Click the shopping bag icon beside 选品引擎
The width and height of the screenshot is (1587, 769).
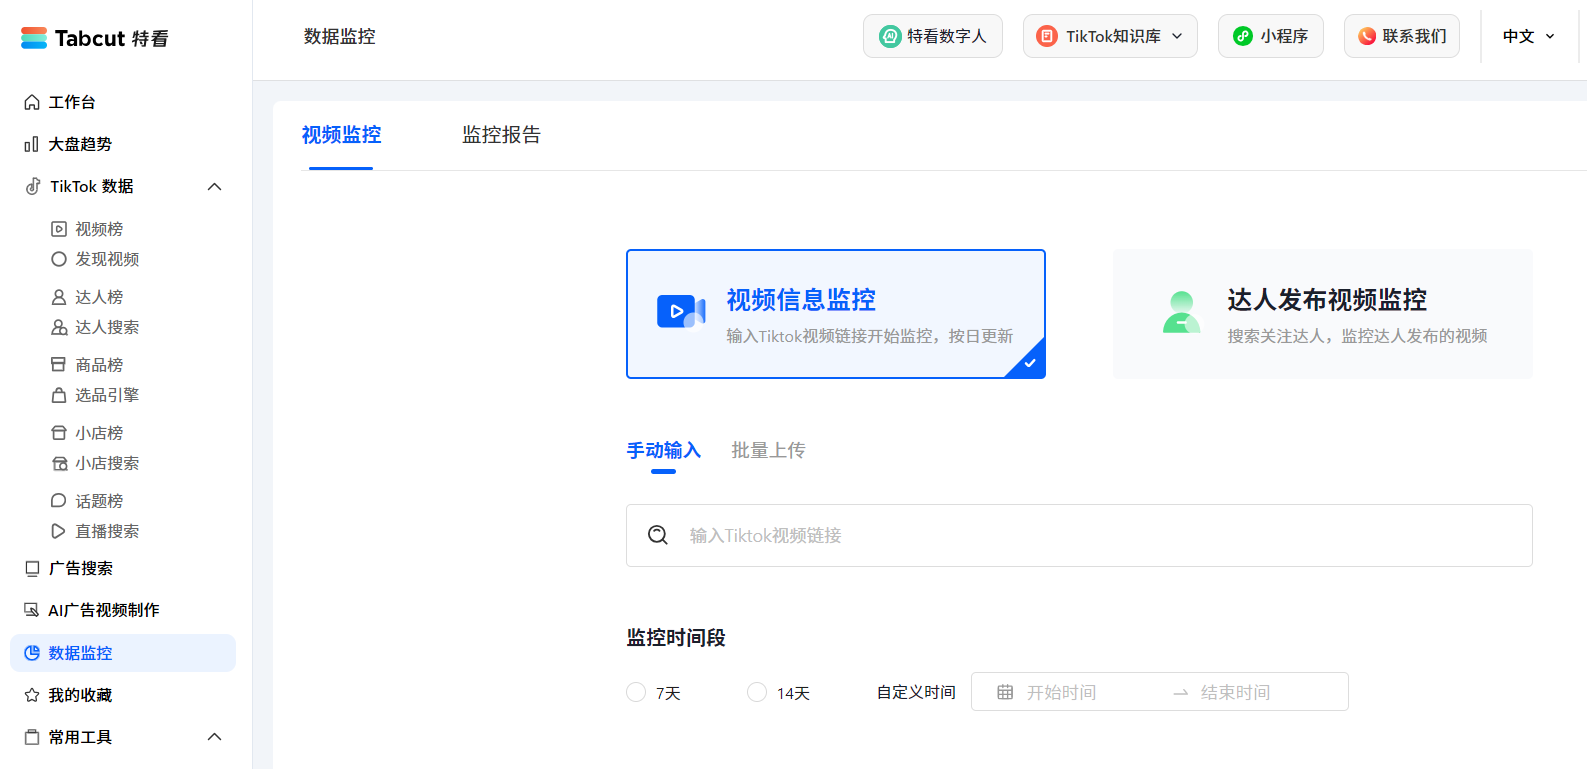pos(59,395)
